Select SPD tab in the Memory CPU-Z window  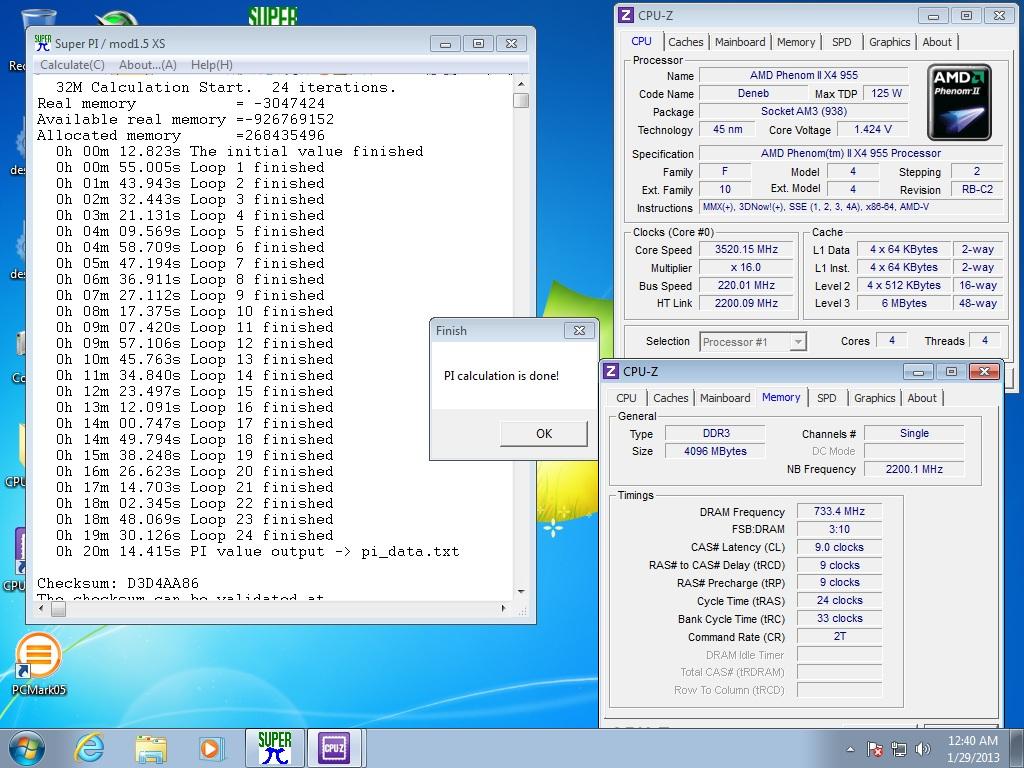click(826, 398)
